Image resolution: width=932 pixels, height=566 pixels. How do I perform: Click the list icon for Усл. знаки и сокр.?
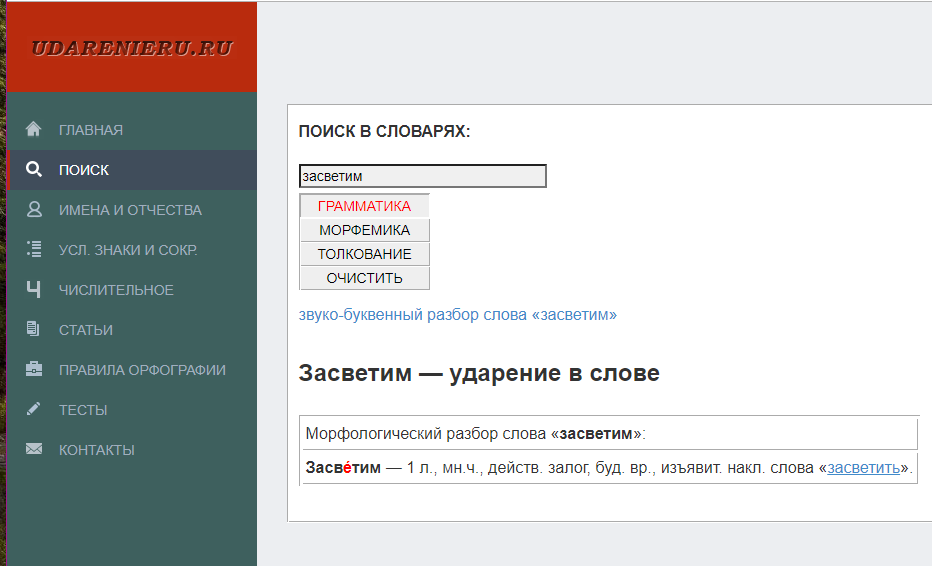(34, 250)
